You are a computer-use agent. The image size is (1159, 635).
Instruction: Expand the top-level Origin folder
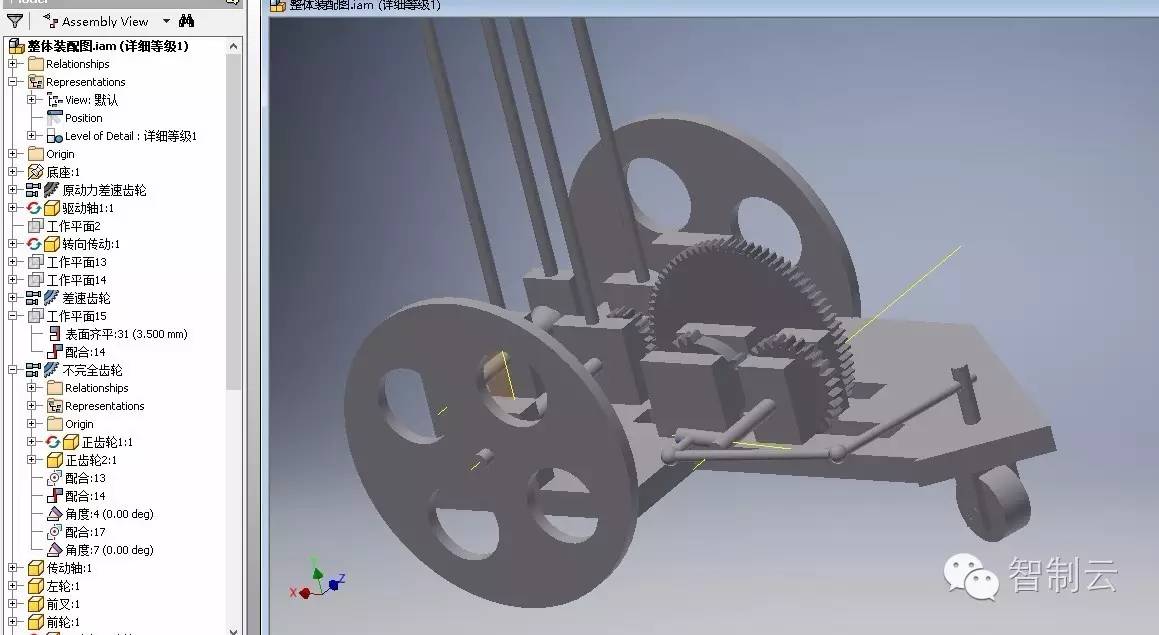pyautogui.click(x=13, y=154)
